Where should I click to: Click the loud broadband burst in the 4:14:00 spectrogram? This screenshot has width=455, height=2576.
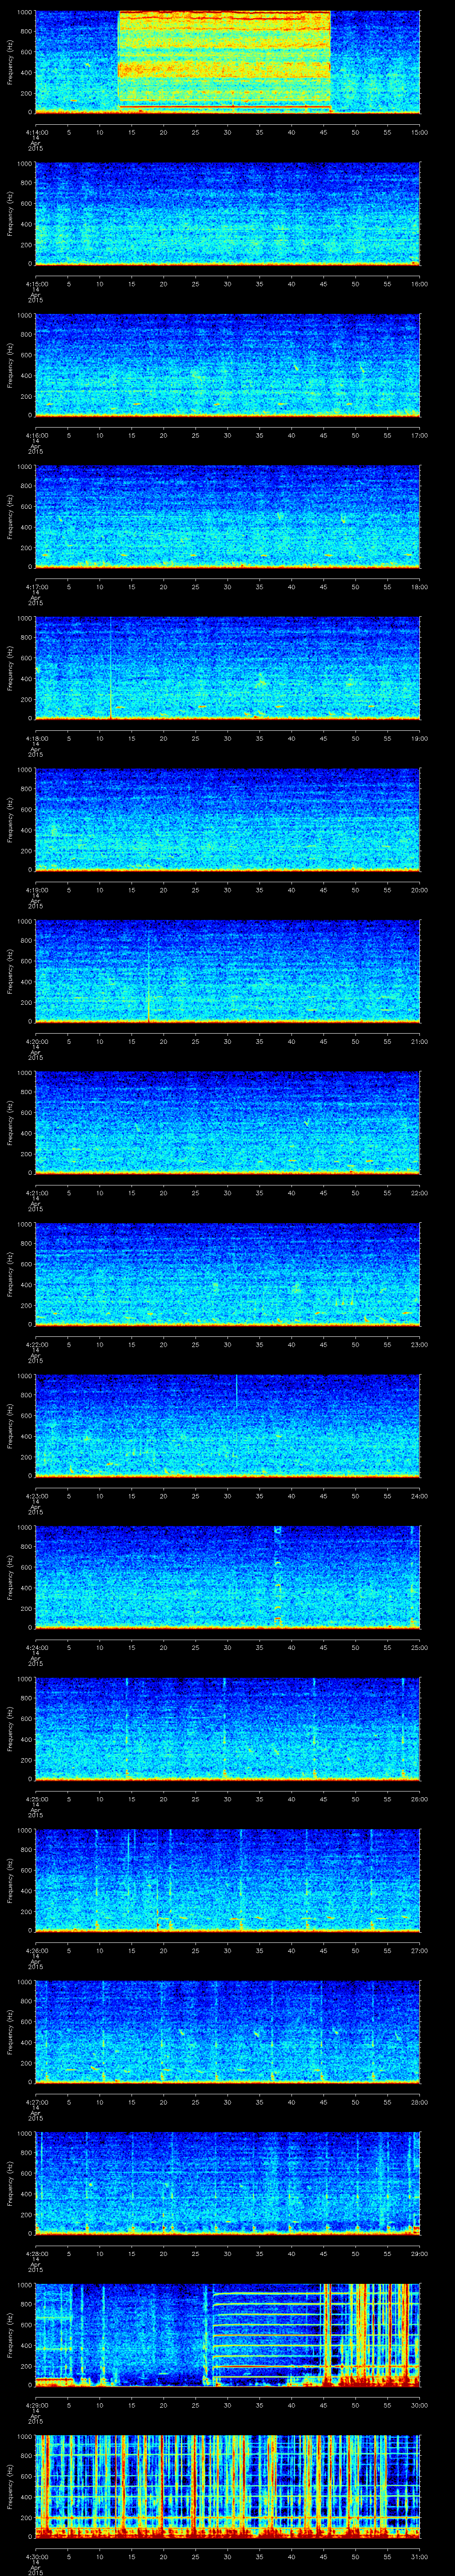click(x=224, y=60)
